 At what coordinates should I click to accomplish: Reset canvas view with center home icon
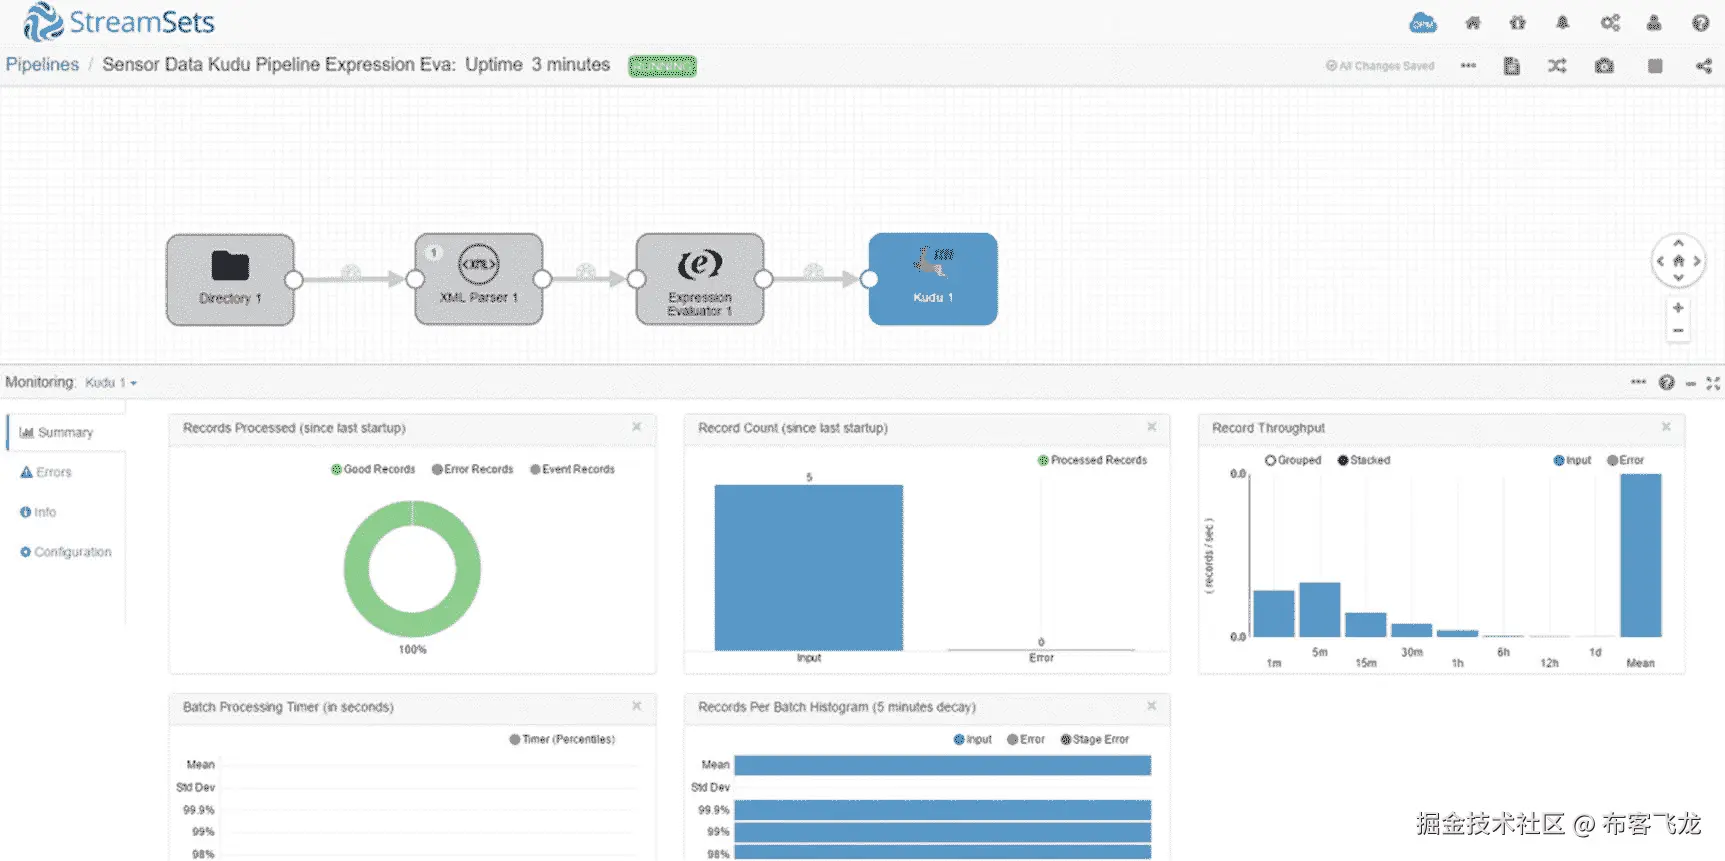click(1678, 261)
